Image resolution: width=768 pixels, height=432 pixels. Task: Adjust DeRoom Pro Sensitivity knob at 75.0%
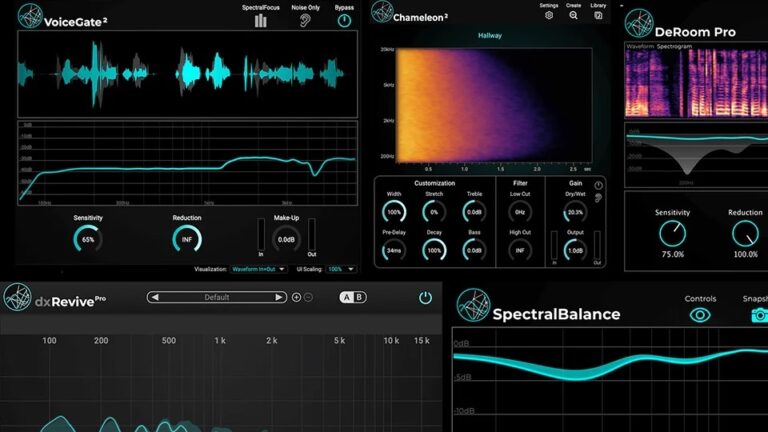672,234
